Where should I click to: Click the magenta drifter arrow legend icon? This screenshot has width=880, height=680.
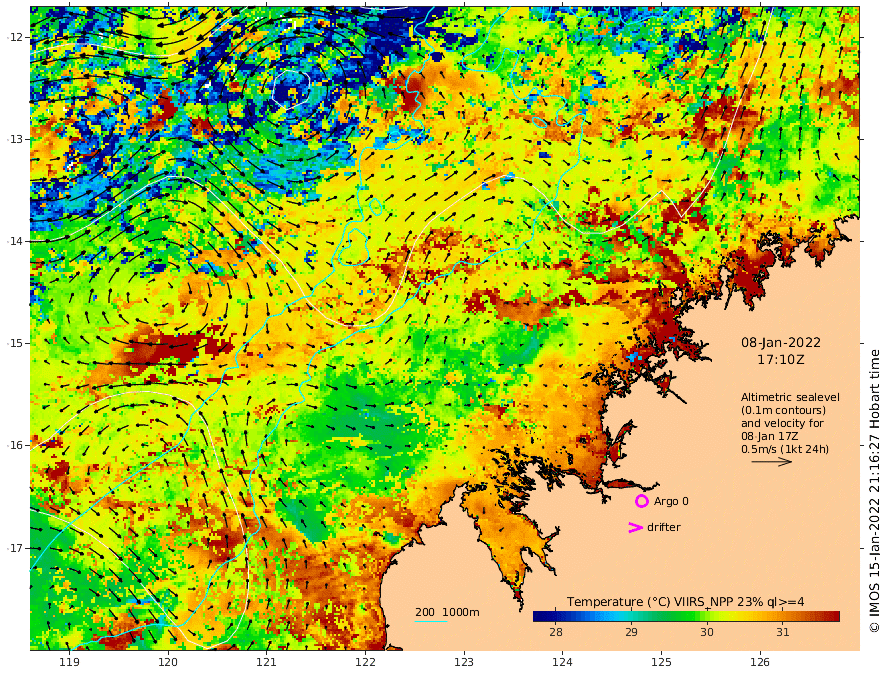[635, 527]
